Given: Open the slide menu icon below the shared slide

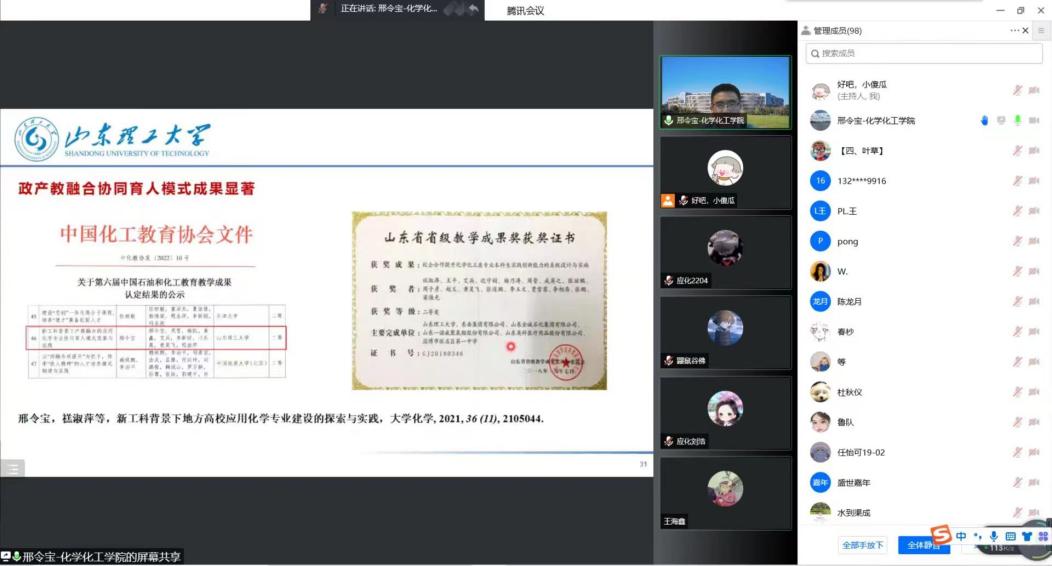Looking at the screenshot, I should click(13, 469).
